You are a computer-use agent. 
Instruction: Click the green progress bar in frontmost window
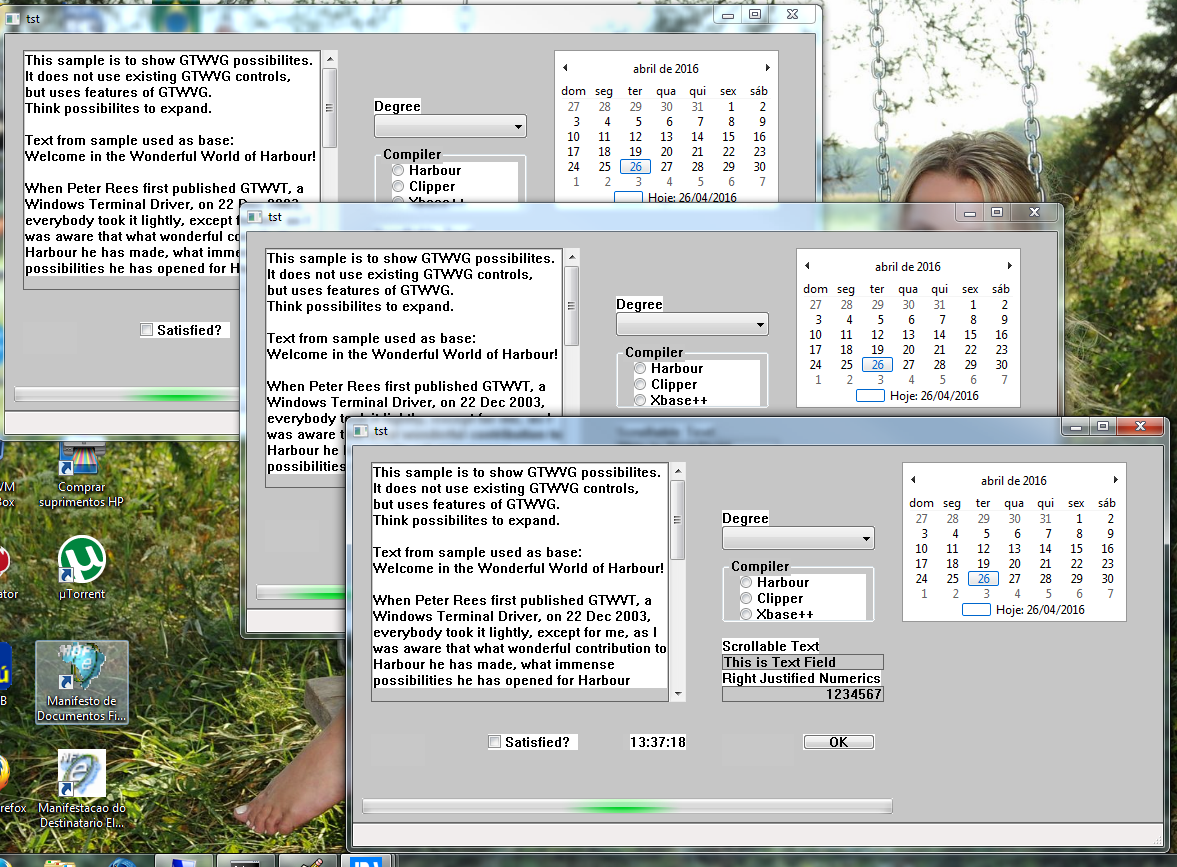click(x=626, y=806)
